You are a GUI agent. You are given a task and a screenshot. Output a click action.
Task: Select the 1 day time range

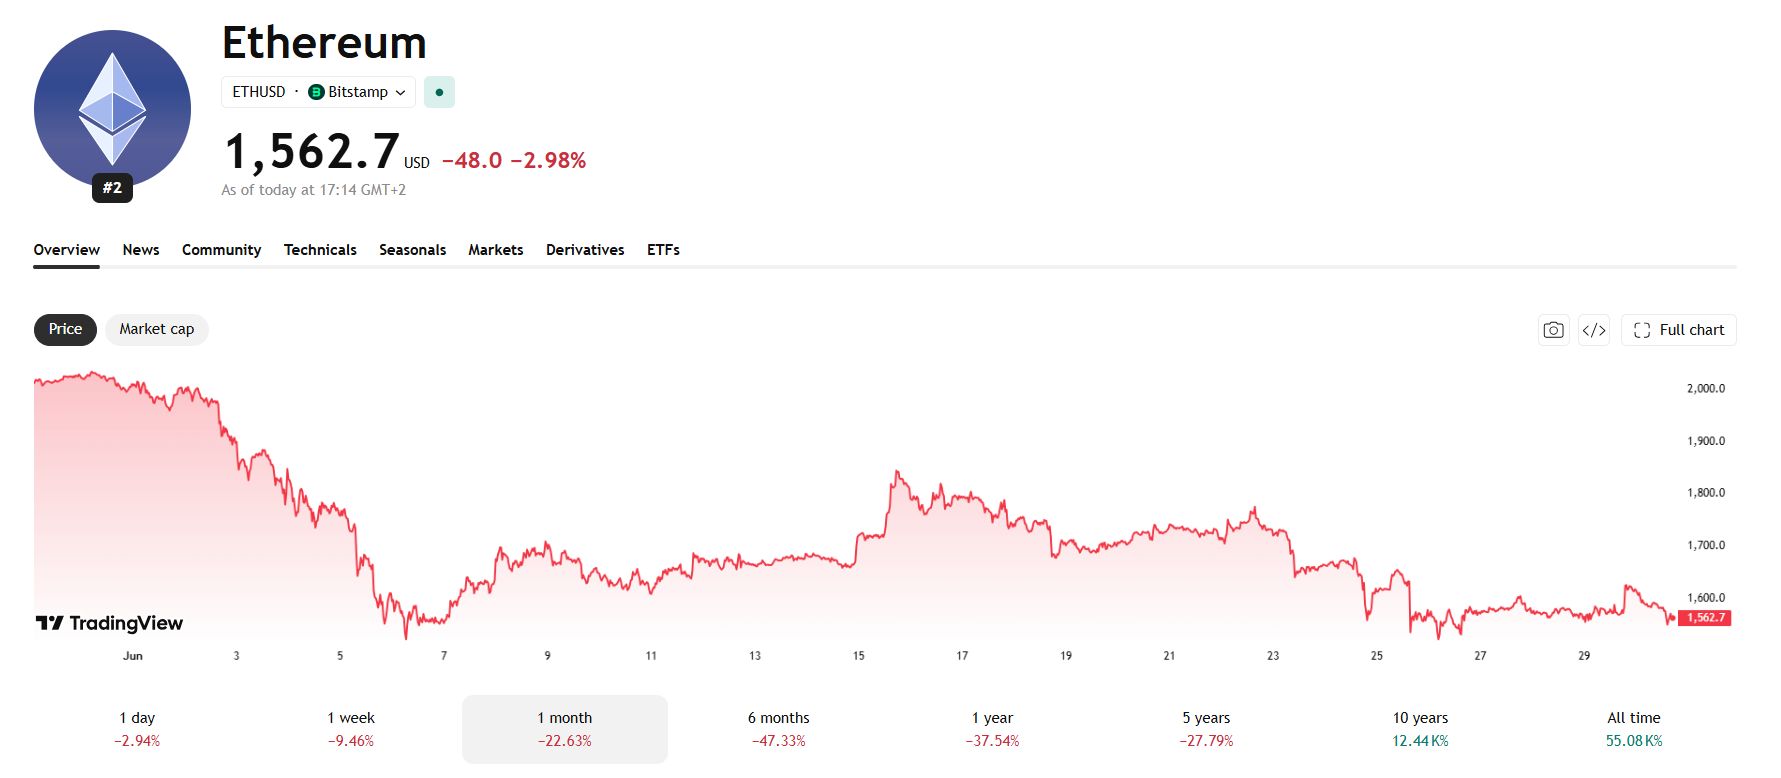(137, 729)
